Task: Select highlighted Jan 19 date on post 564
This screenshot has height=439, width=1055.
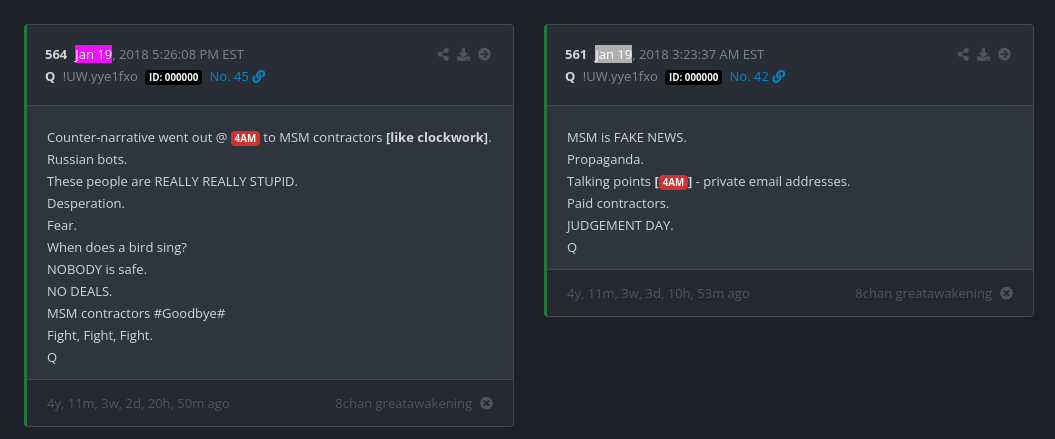Action: [94, 54]
